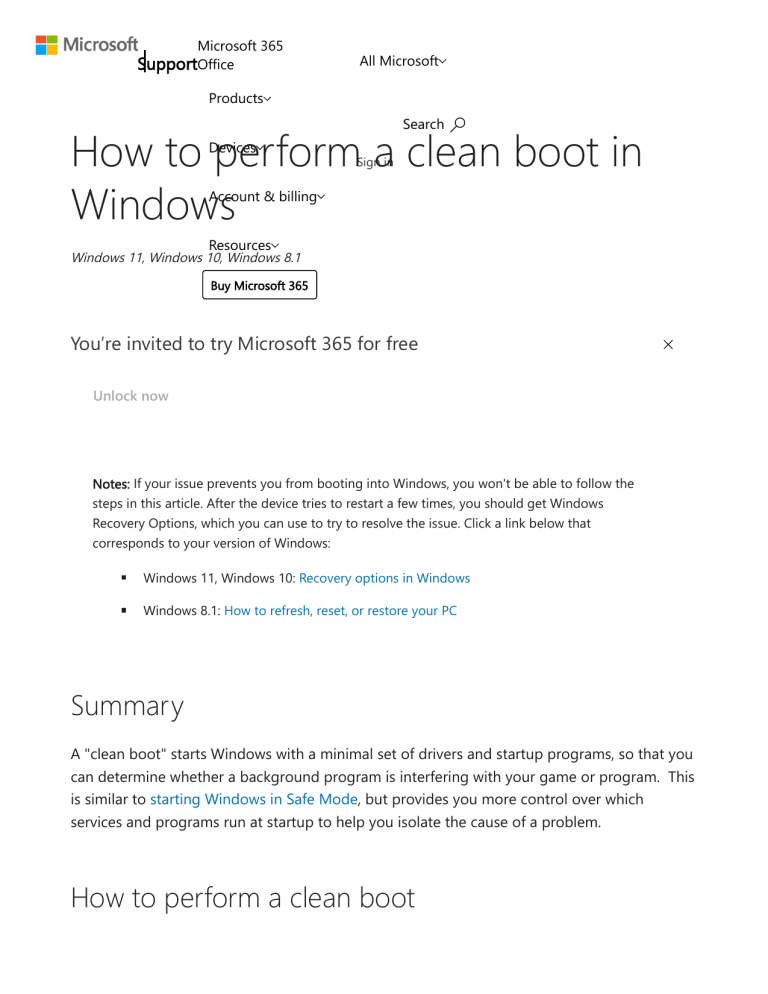Switch to the Microsoft 365 section
Image resolution: width=768 pixels, height=994 pixels.
tap(240, 45)
